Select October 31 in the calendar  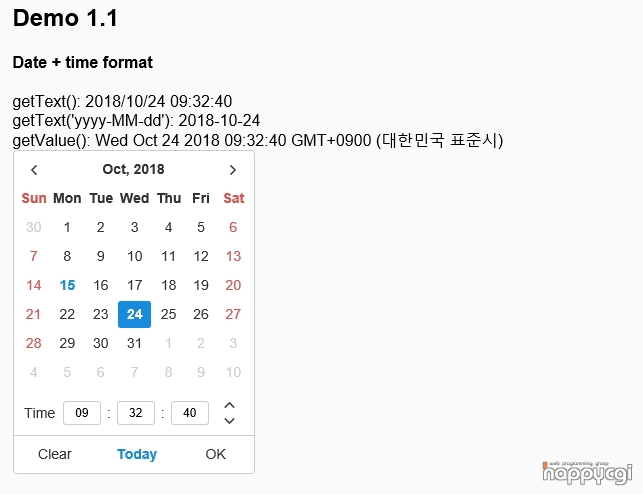(135, 343)
